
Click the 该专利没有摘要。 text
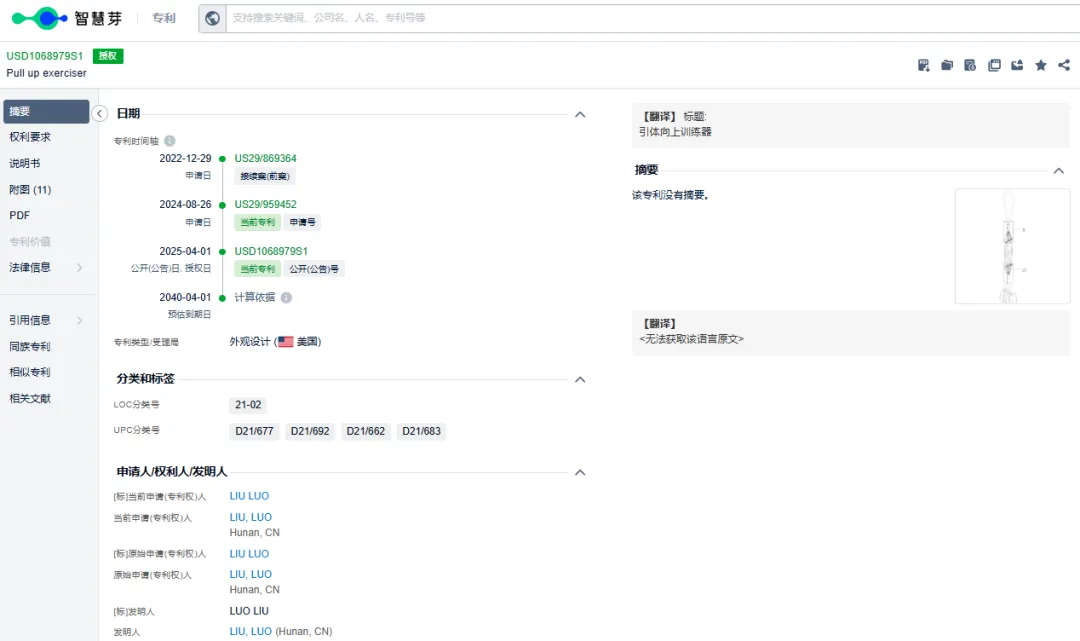click(671, 195)
